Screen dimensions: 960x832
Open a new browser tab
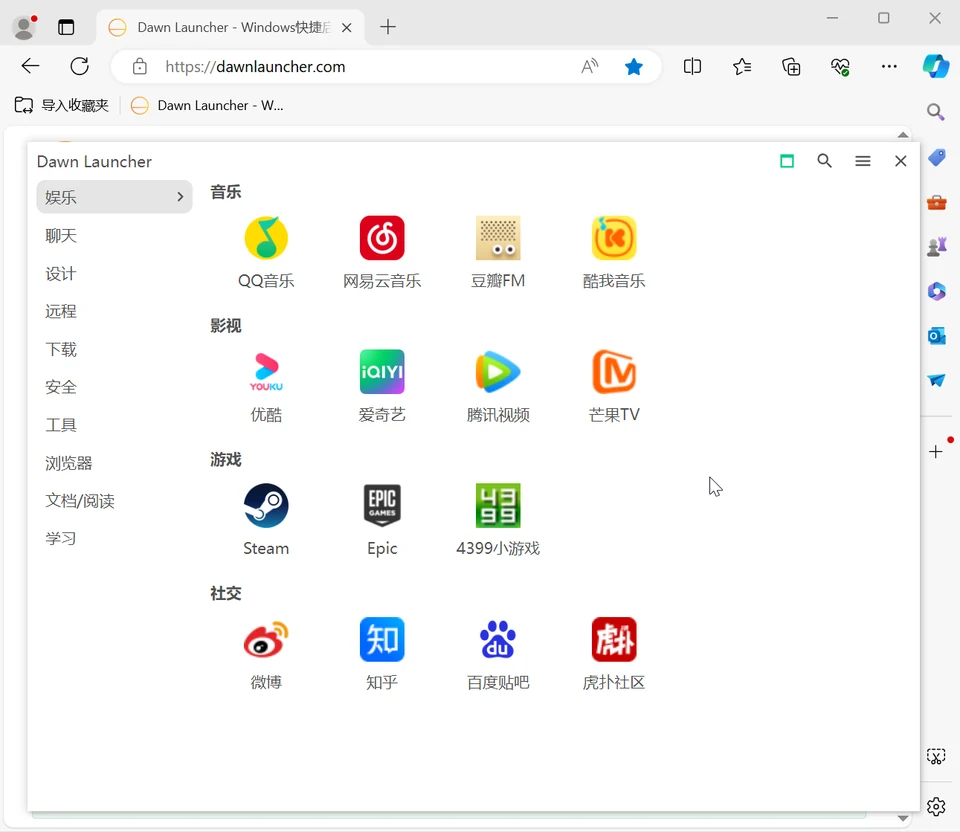pos(388,27)
